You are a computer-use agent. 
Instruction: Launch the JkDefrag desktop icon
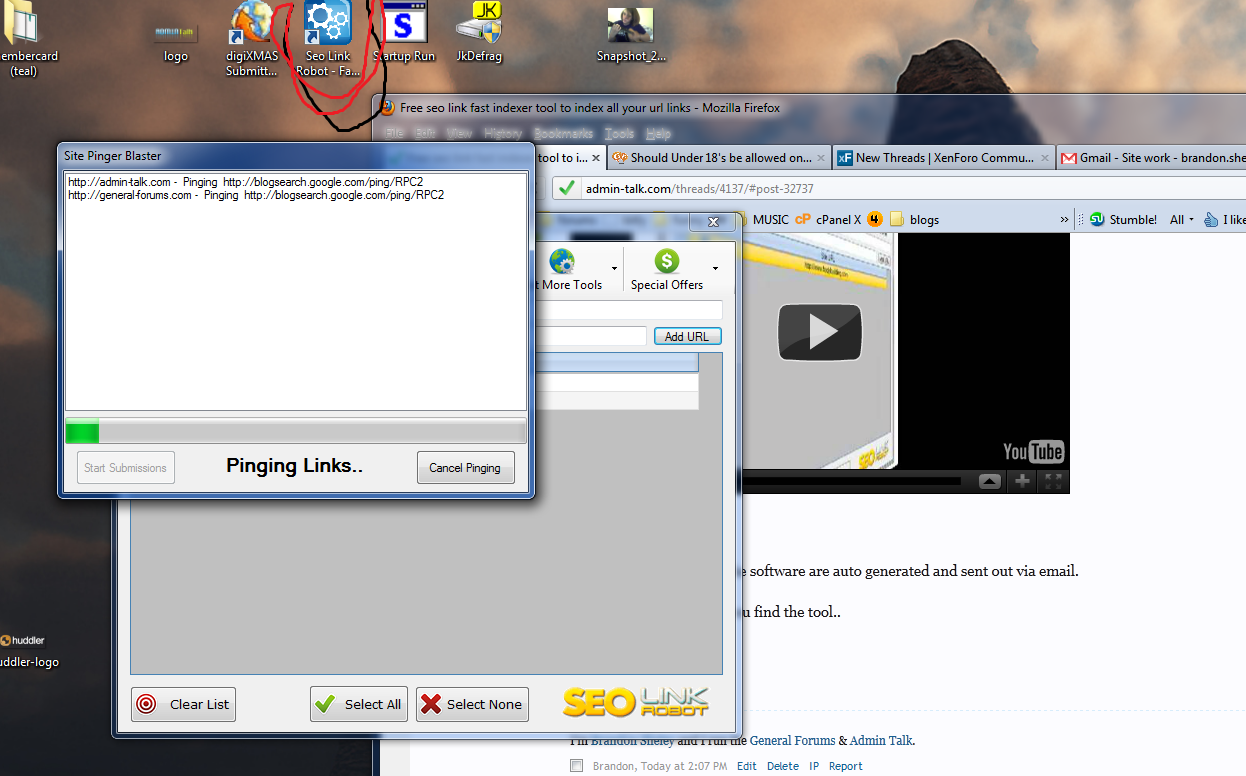coord(479,32)
